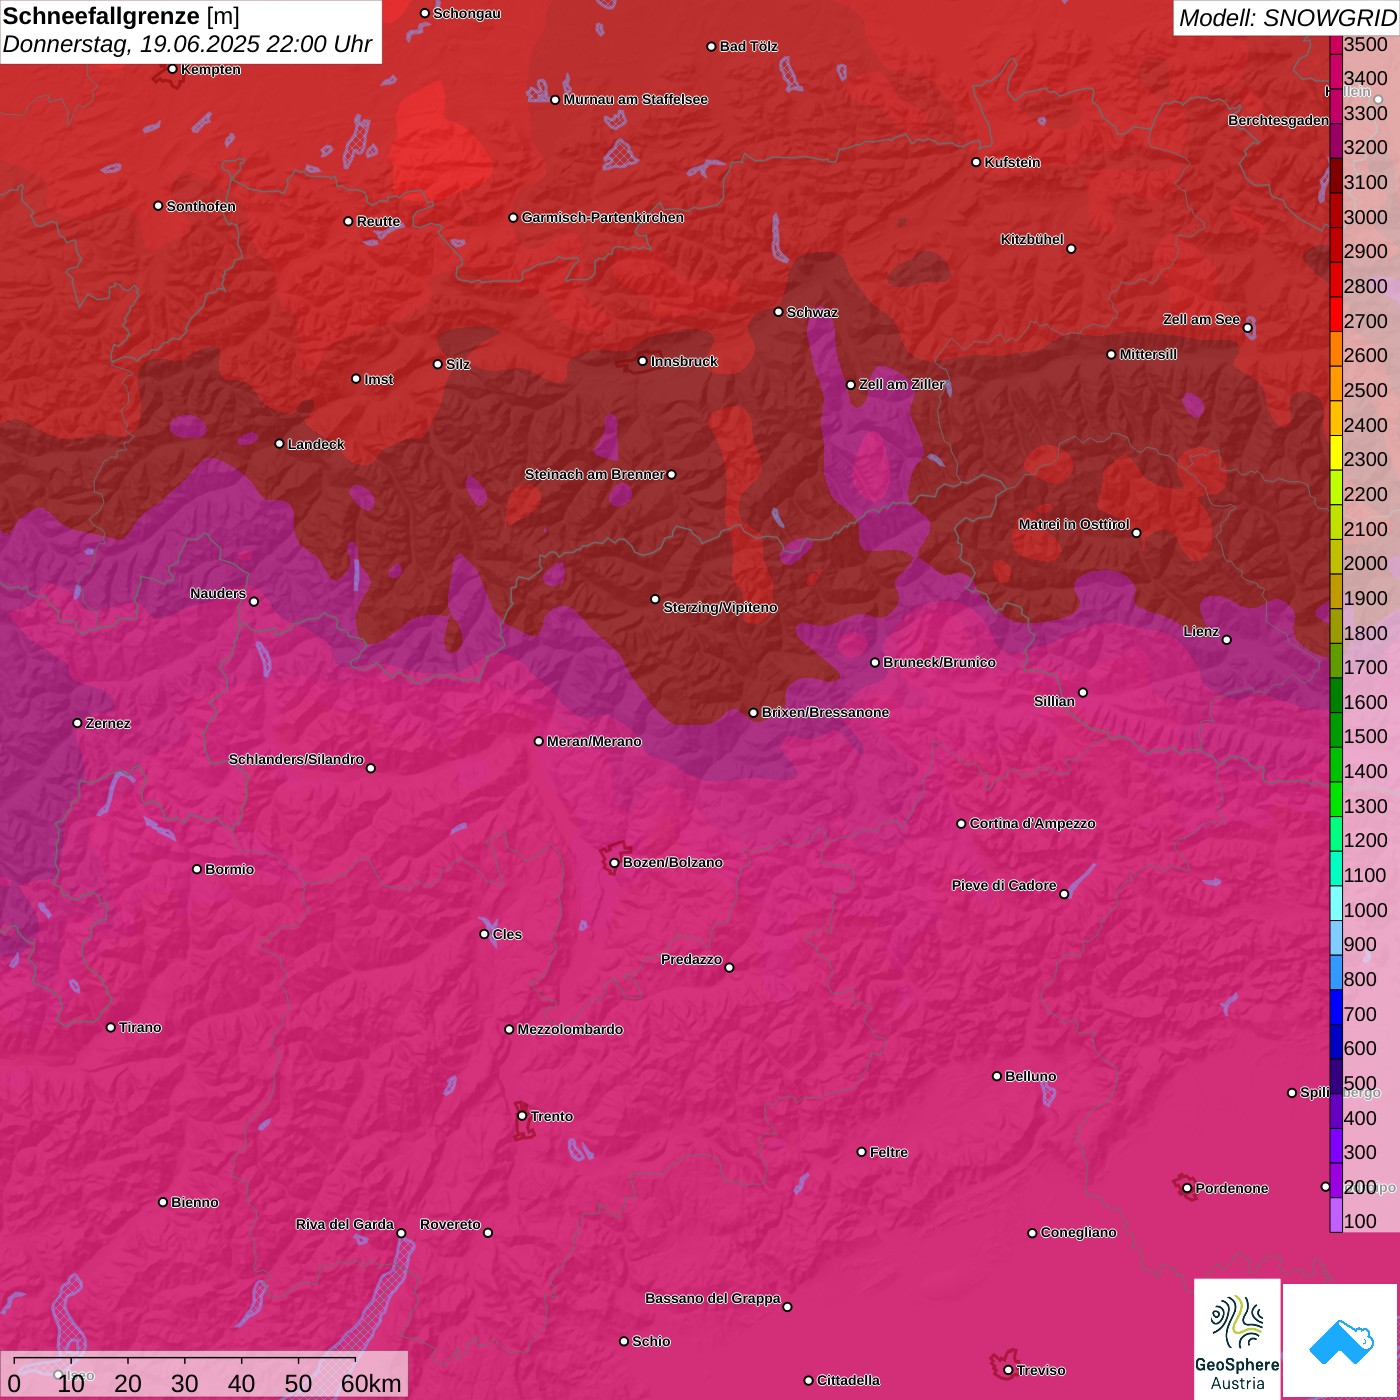
Task: Click the 2300 m yellow legend swatch
Action: pyautogui.click(x=1335, y=452)
